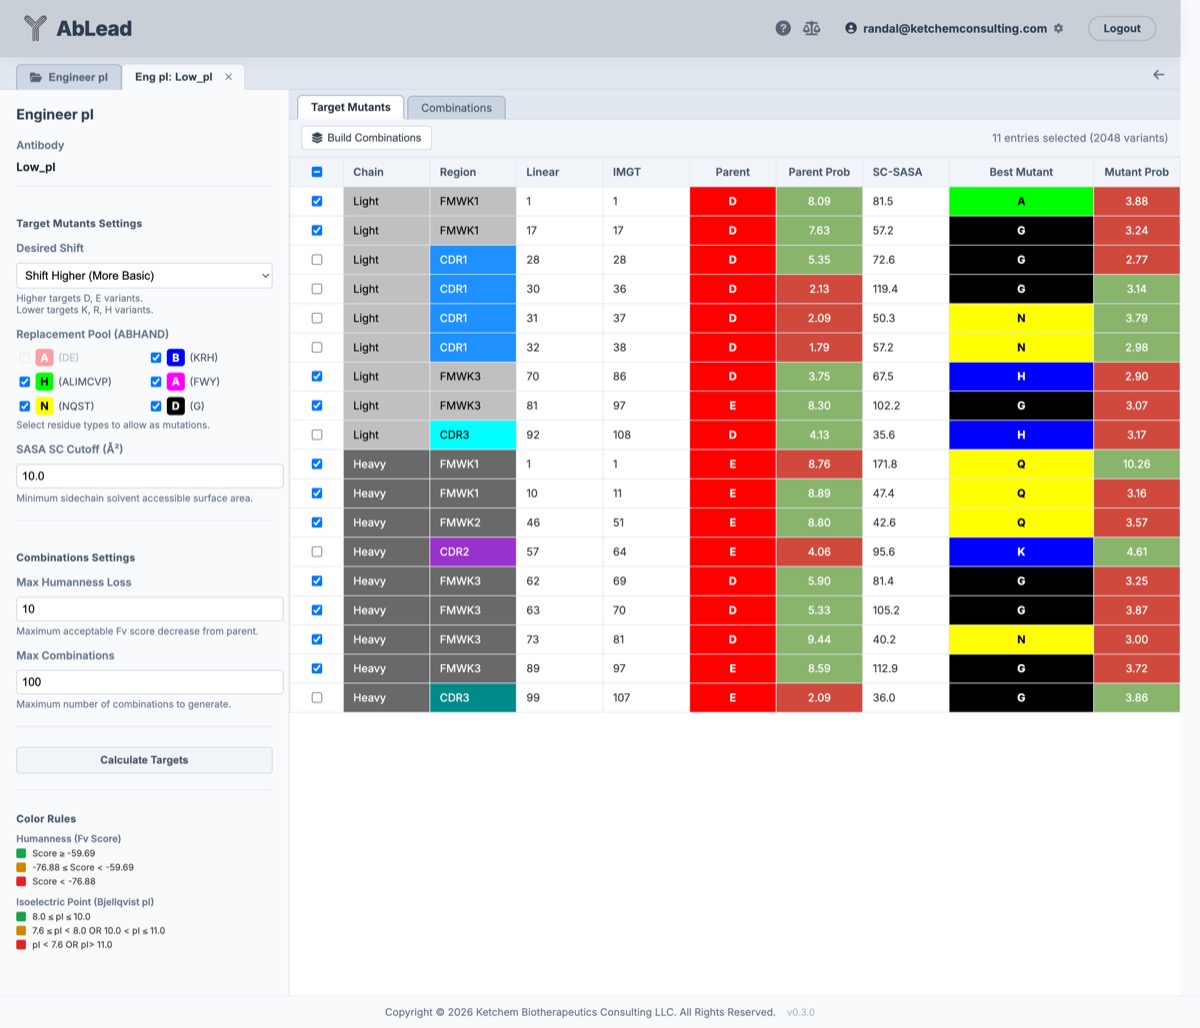Viewport: 1200px width, 1028px height.
Task: Toggle the select-all checkbox in table header
Action: (x=317, y=172)
